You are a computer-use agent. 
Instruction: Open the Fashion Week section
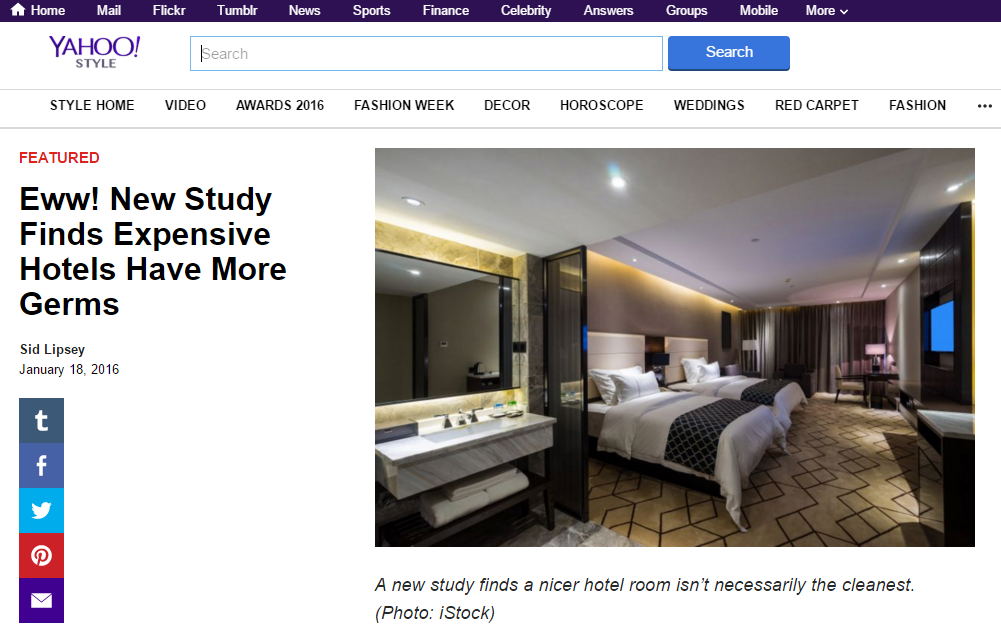pos(404,105)
